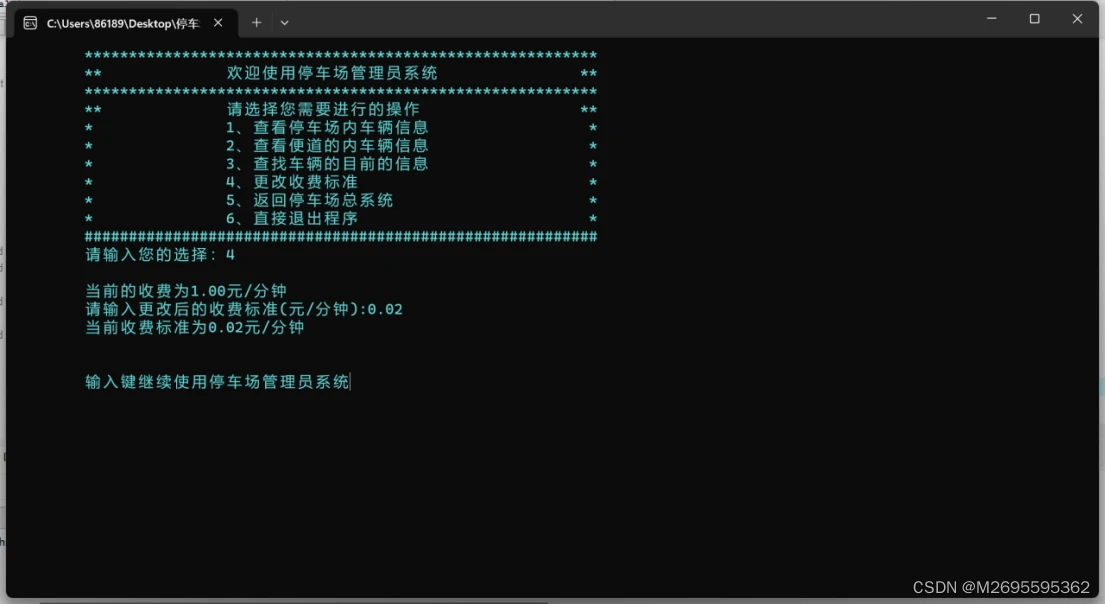The image size is (1106, 604).
Task: Maximize the terminal window
Action: [1035, 19]
